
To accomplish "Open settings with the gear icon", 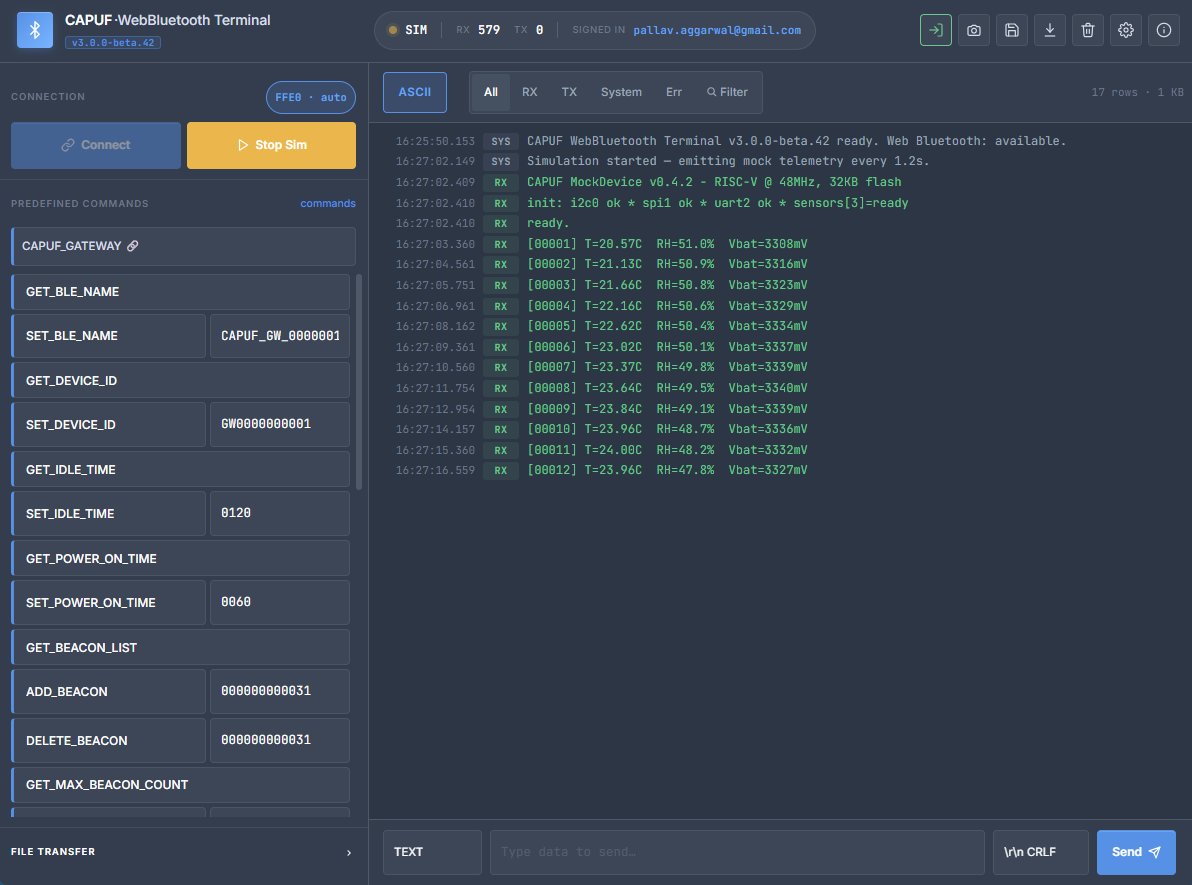I will pyautogui.click(x=1125, y=30).
